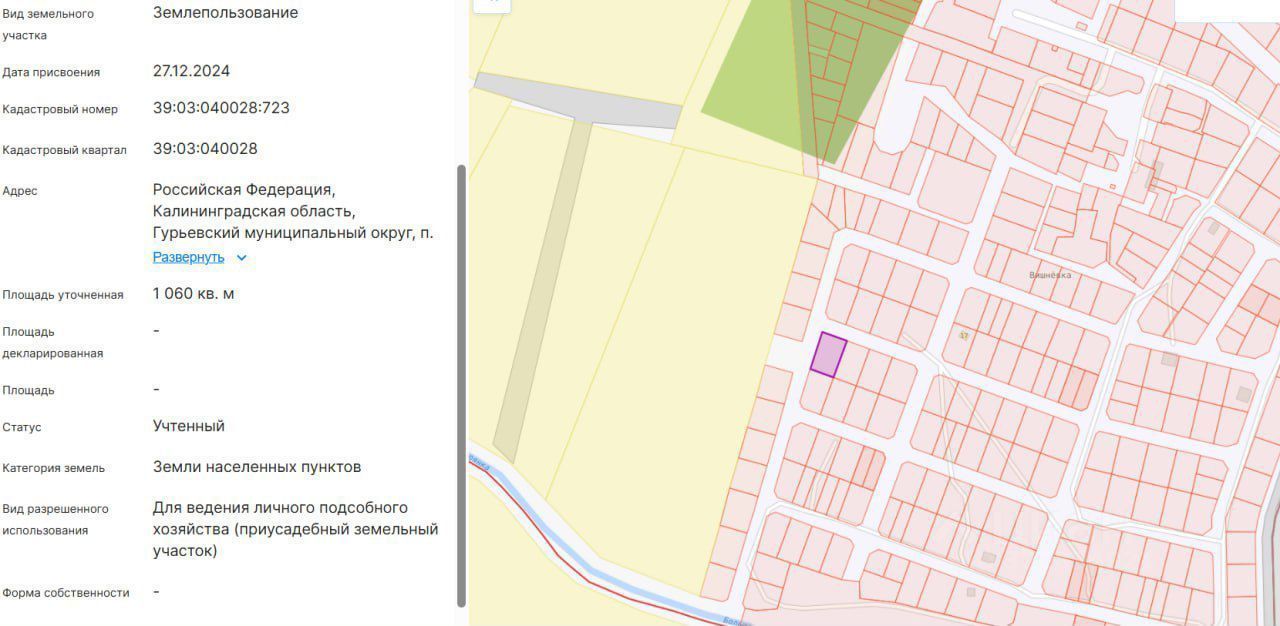
Task: Click the info panel vertical scrollbar
Action: click(x=461, y=385)
